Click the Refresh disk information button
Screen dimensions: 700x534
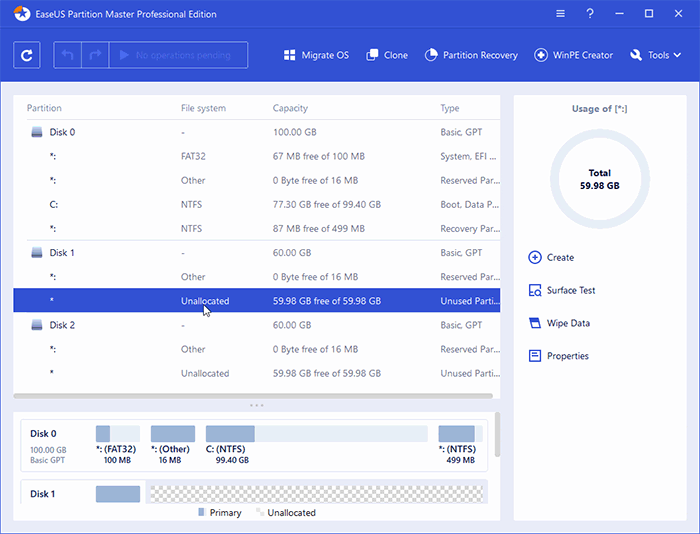28,55
